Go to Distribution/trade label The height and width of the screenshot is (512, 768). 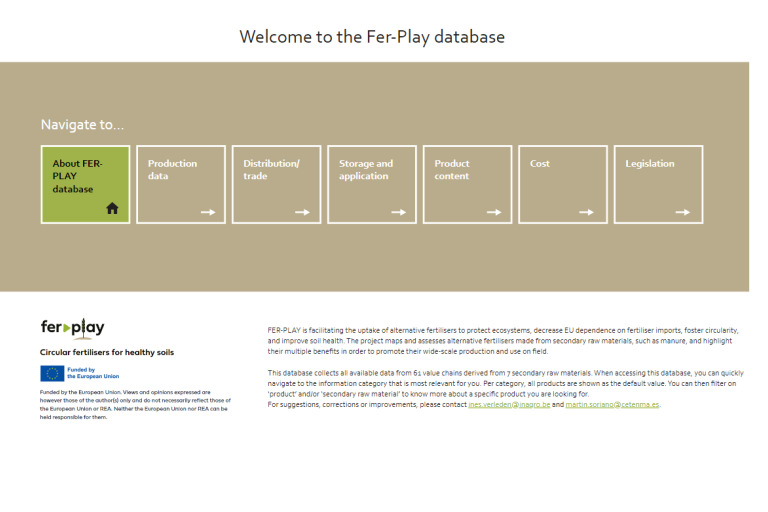tap(271, 170)
